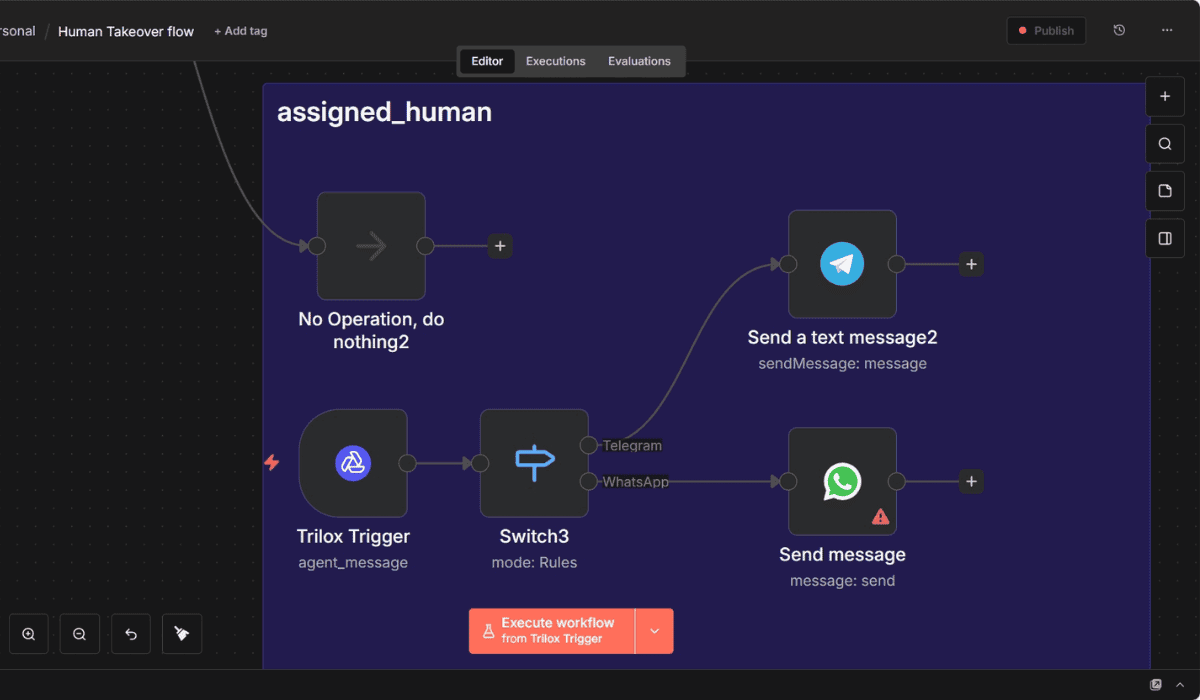Open the Execute workflow dropdown chevron
The image size is (1200, 700).
[654, 630]
